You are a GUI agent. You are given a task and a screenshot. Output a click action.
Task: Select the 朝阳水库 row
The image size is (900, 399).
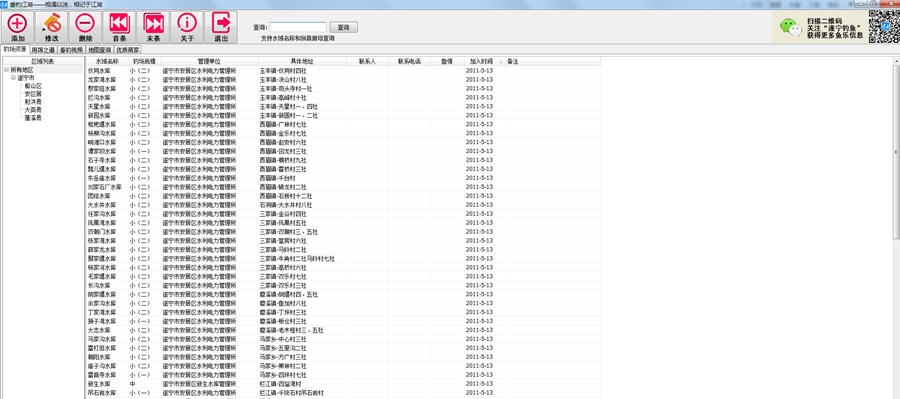[x=343, y=357]
